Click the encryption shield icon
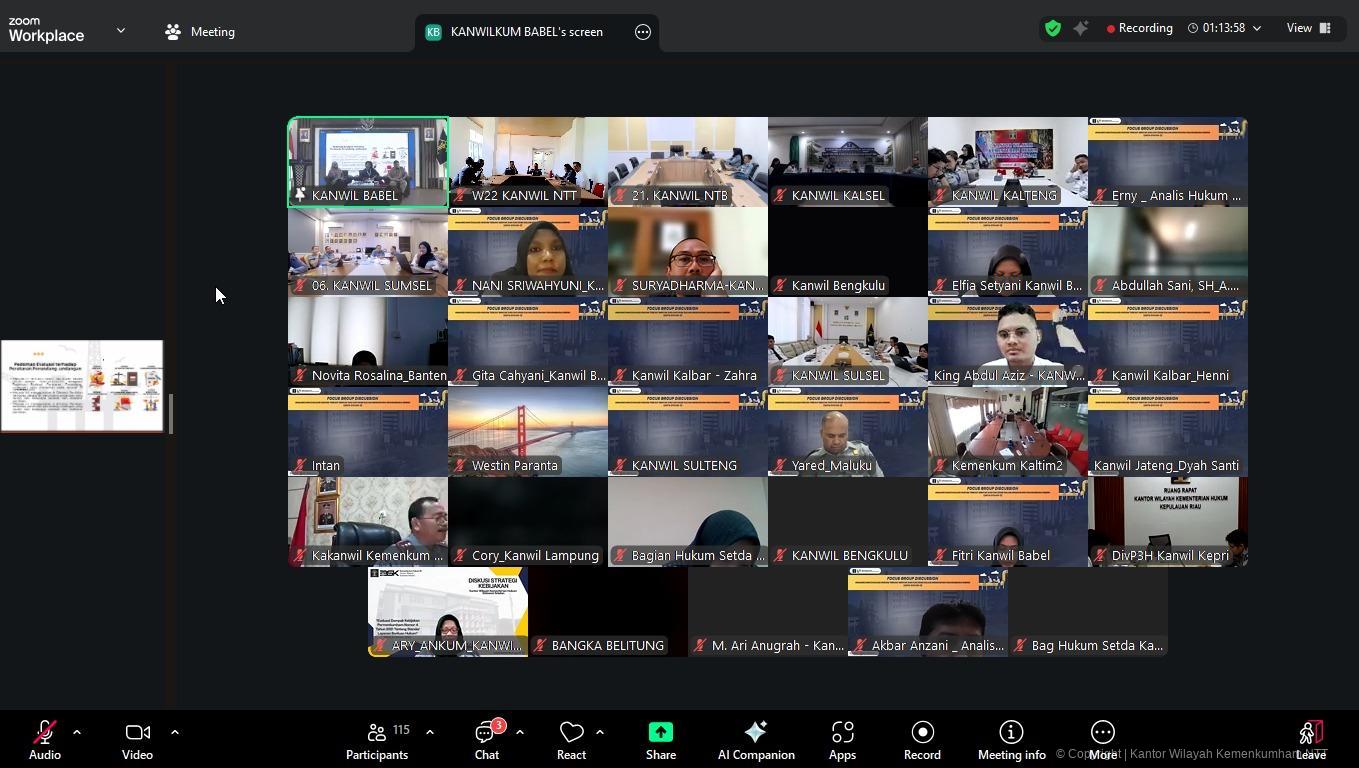Image resolution: width=1359 pixels, height=768 pixels. tap(1052, 29)
